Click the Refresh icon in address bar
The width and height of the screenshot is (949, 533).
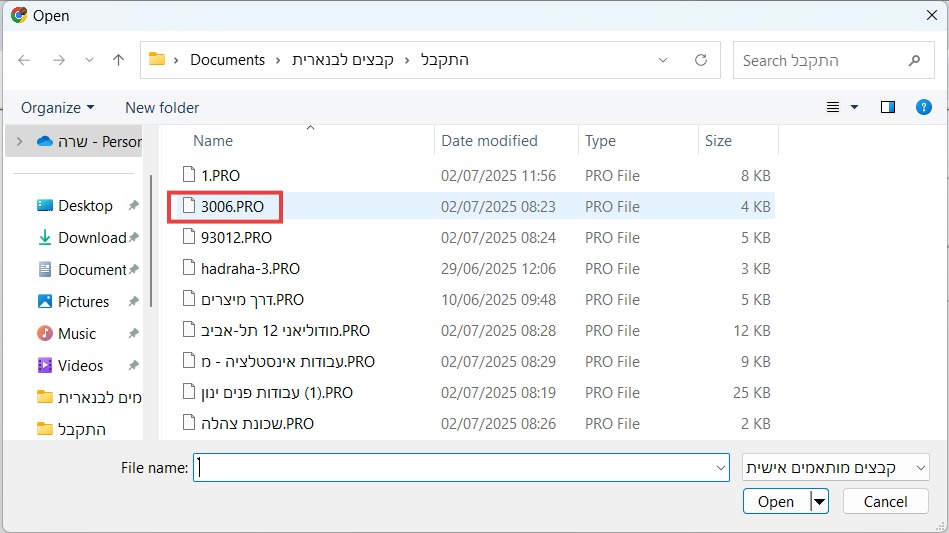click(701, 60)
